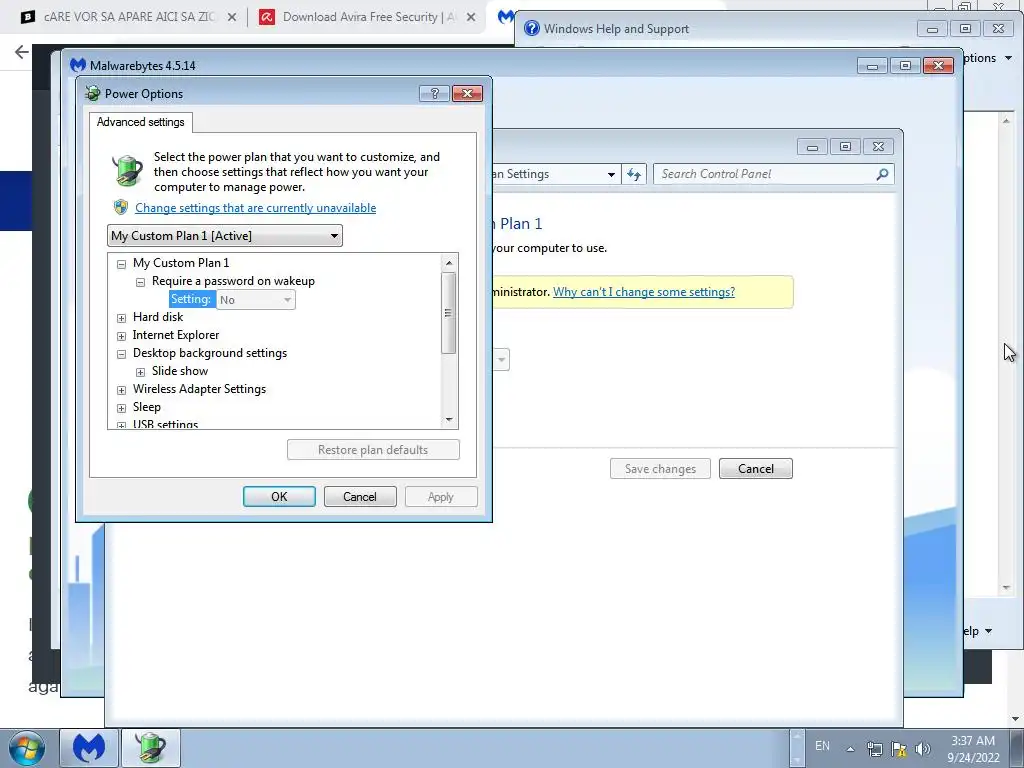Click Cancel in Edit Plan Settings window
1024x768 pixels.
tap(756, 468)
